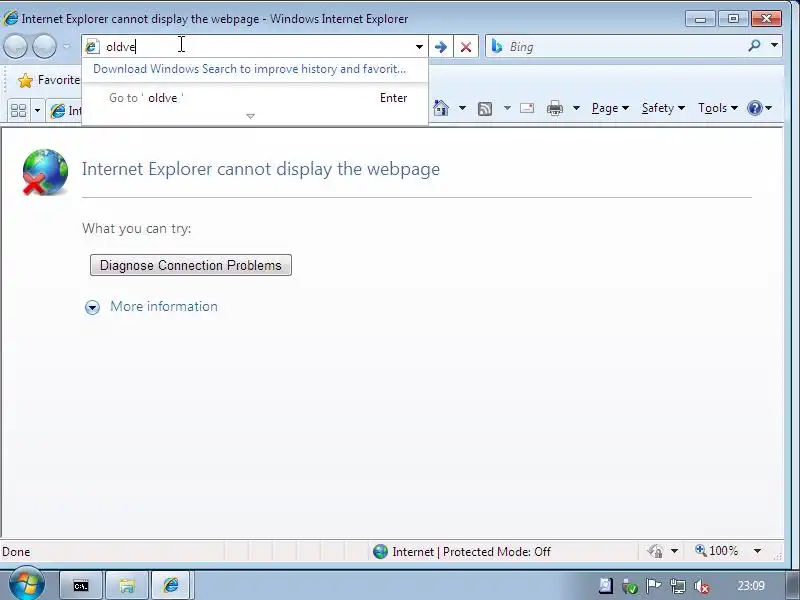Open Windows Explorer folder in taskbar
800x600 pixels.
(x=127, y=586)
